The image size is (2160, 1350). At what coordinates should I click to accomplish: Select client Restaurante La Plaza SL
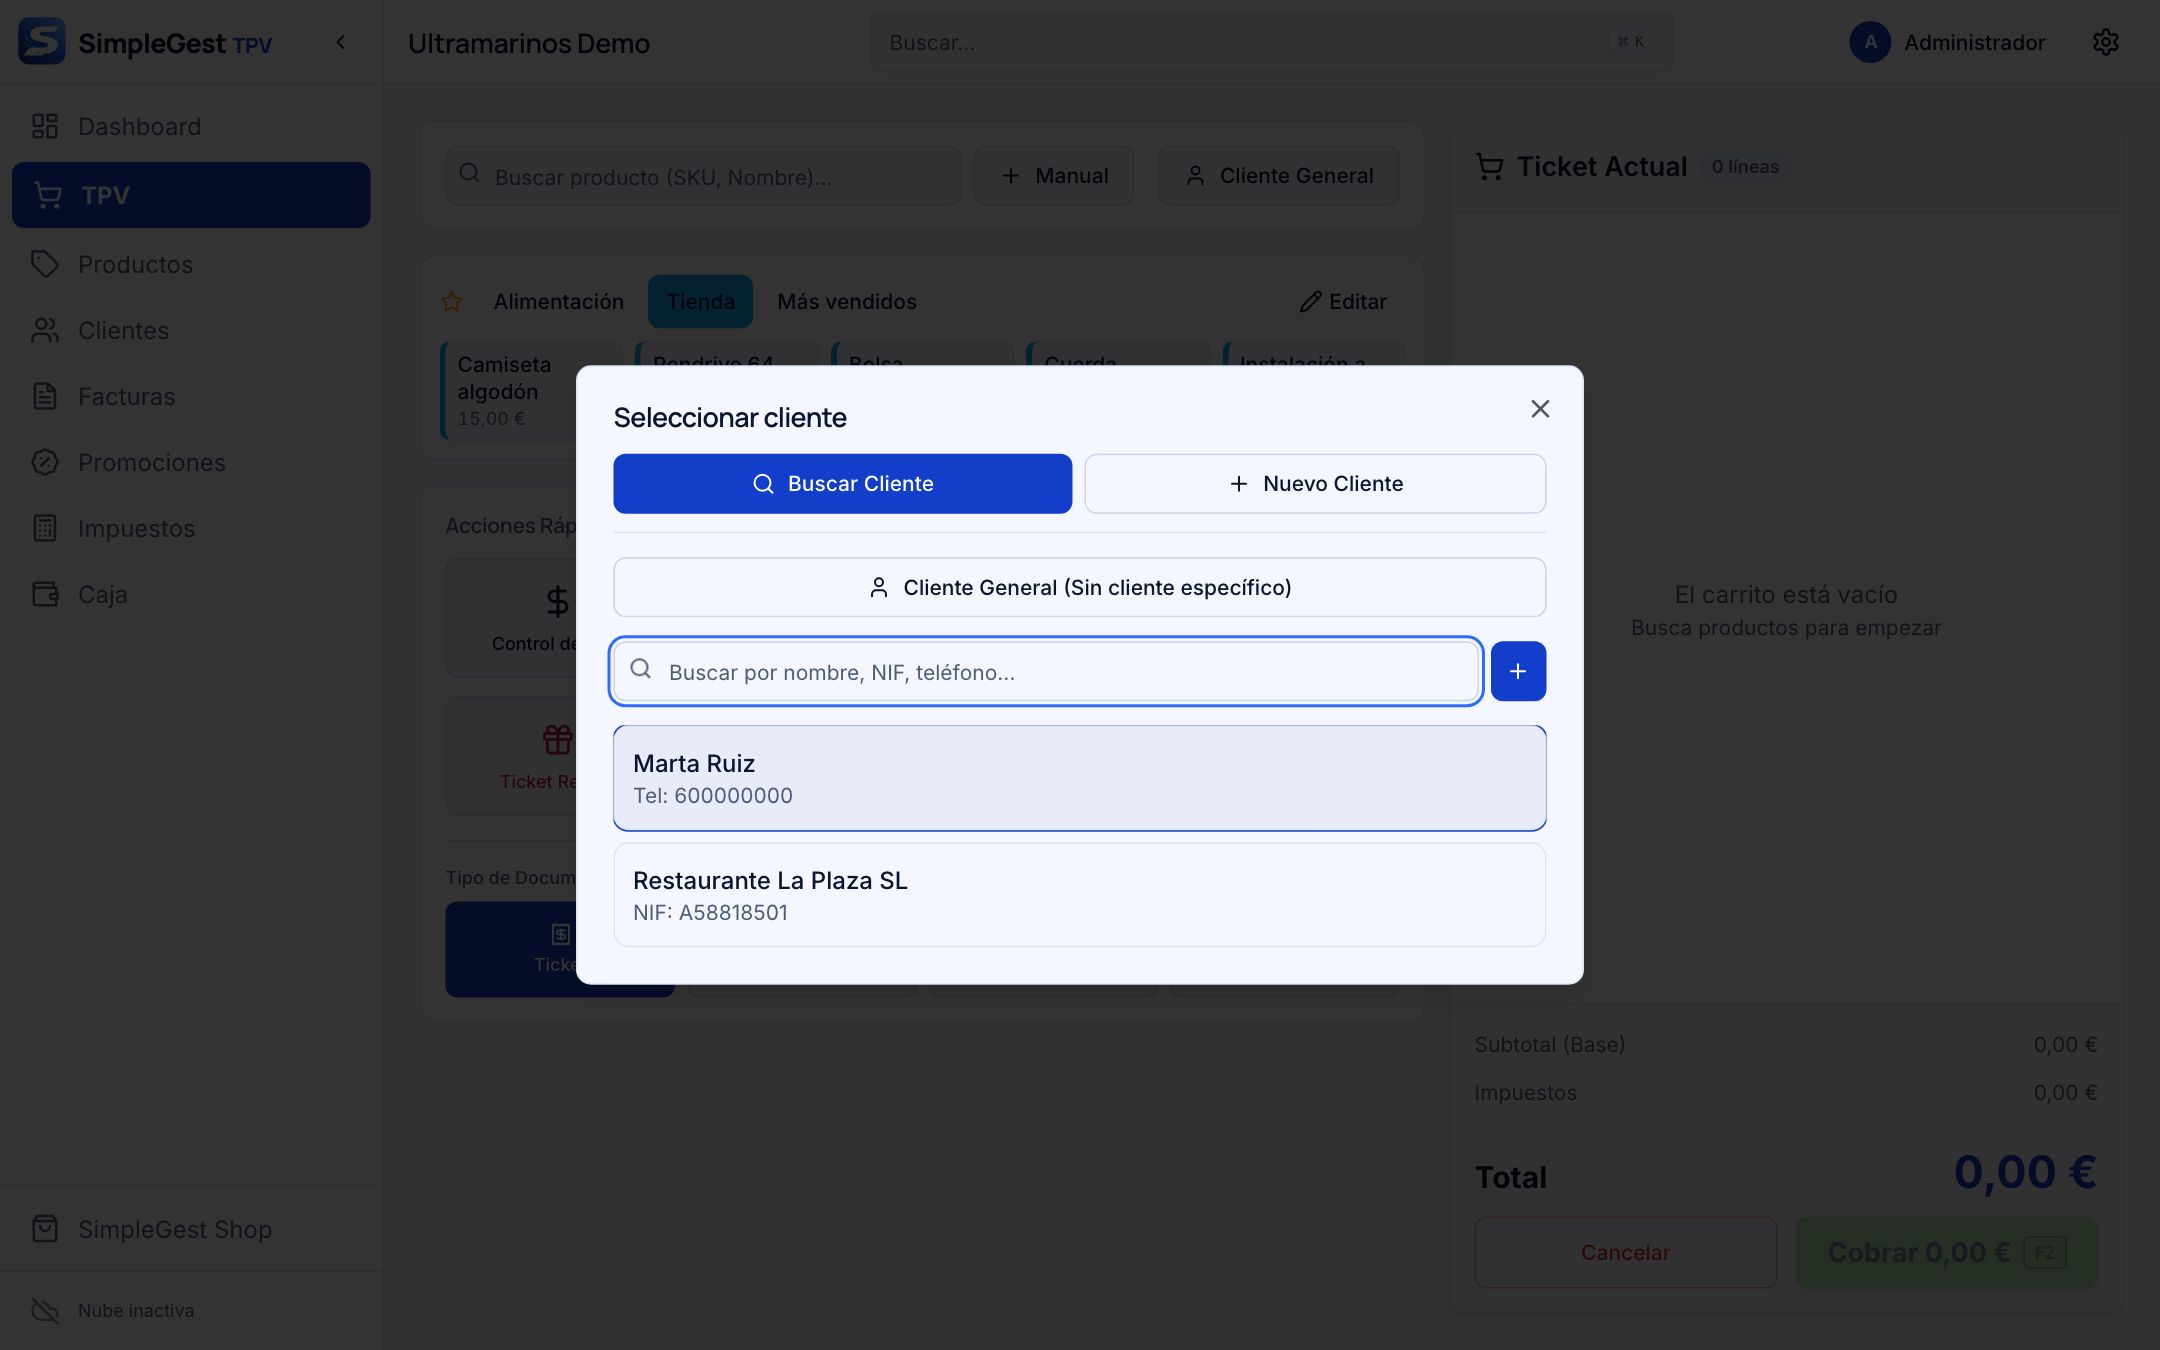(x=1079, y=895)
